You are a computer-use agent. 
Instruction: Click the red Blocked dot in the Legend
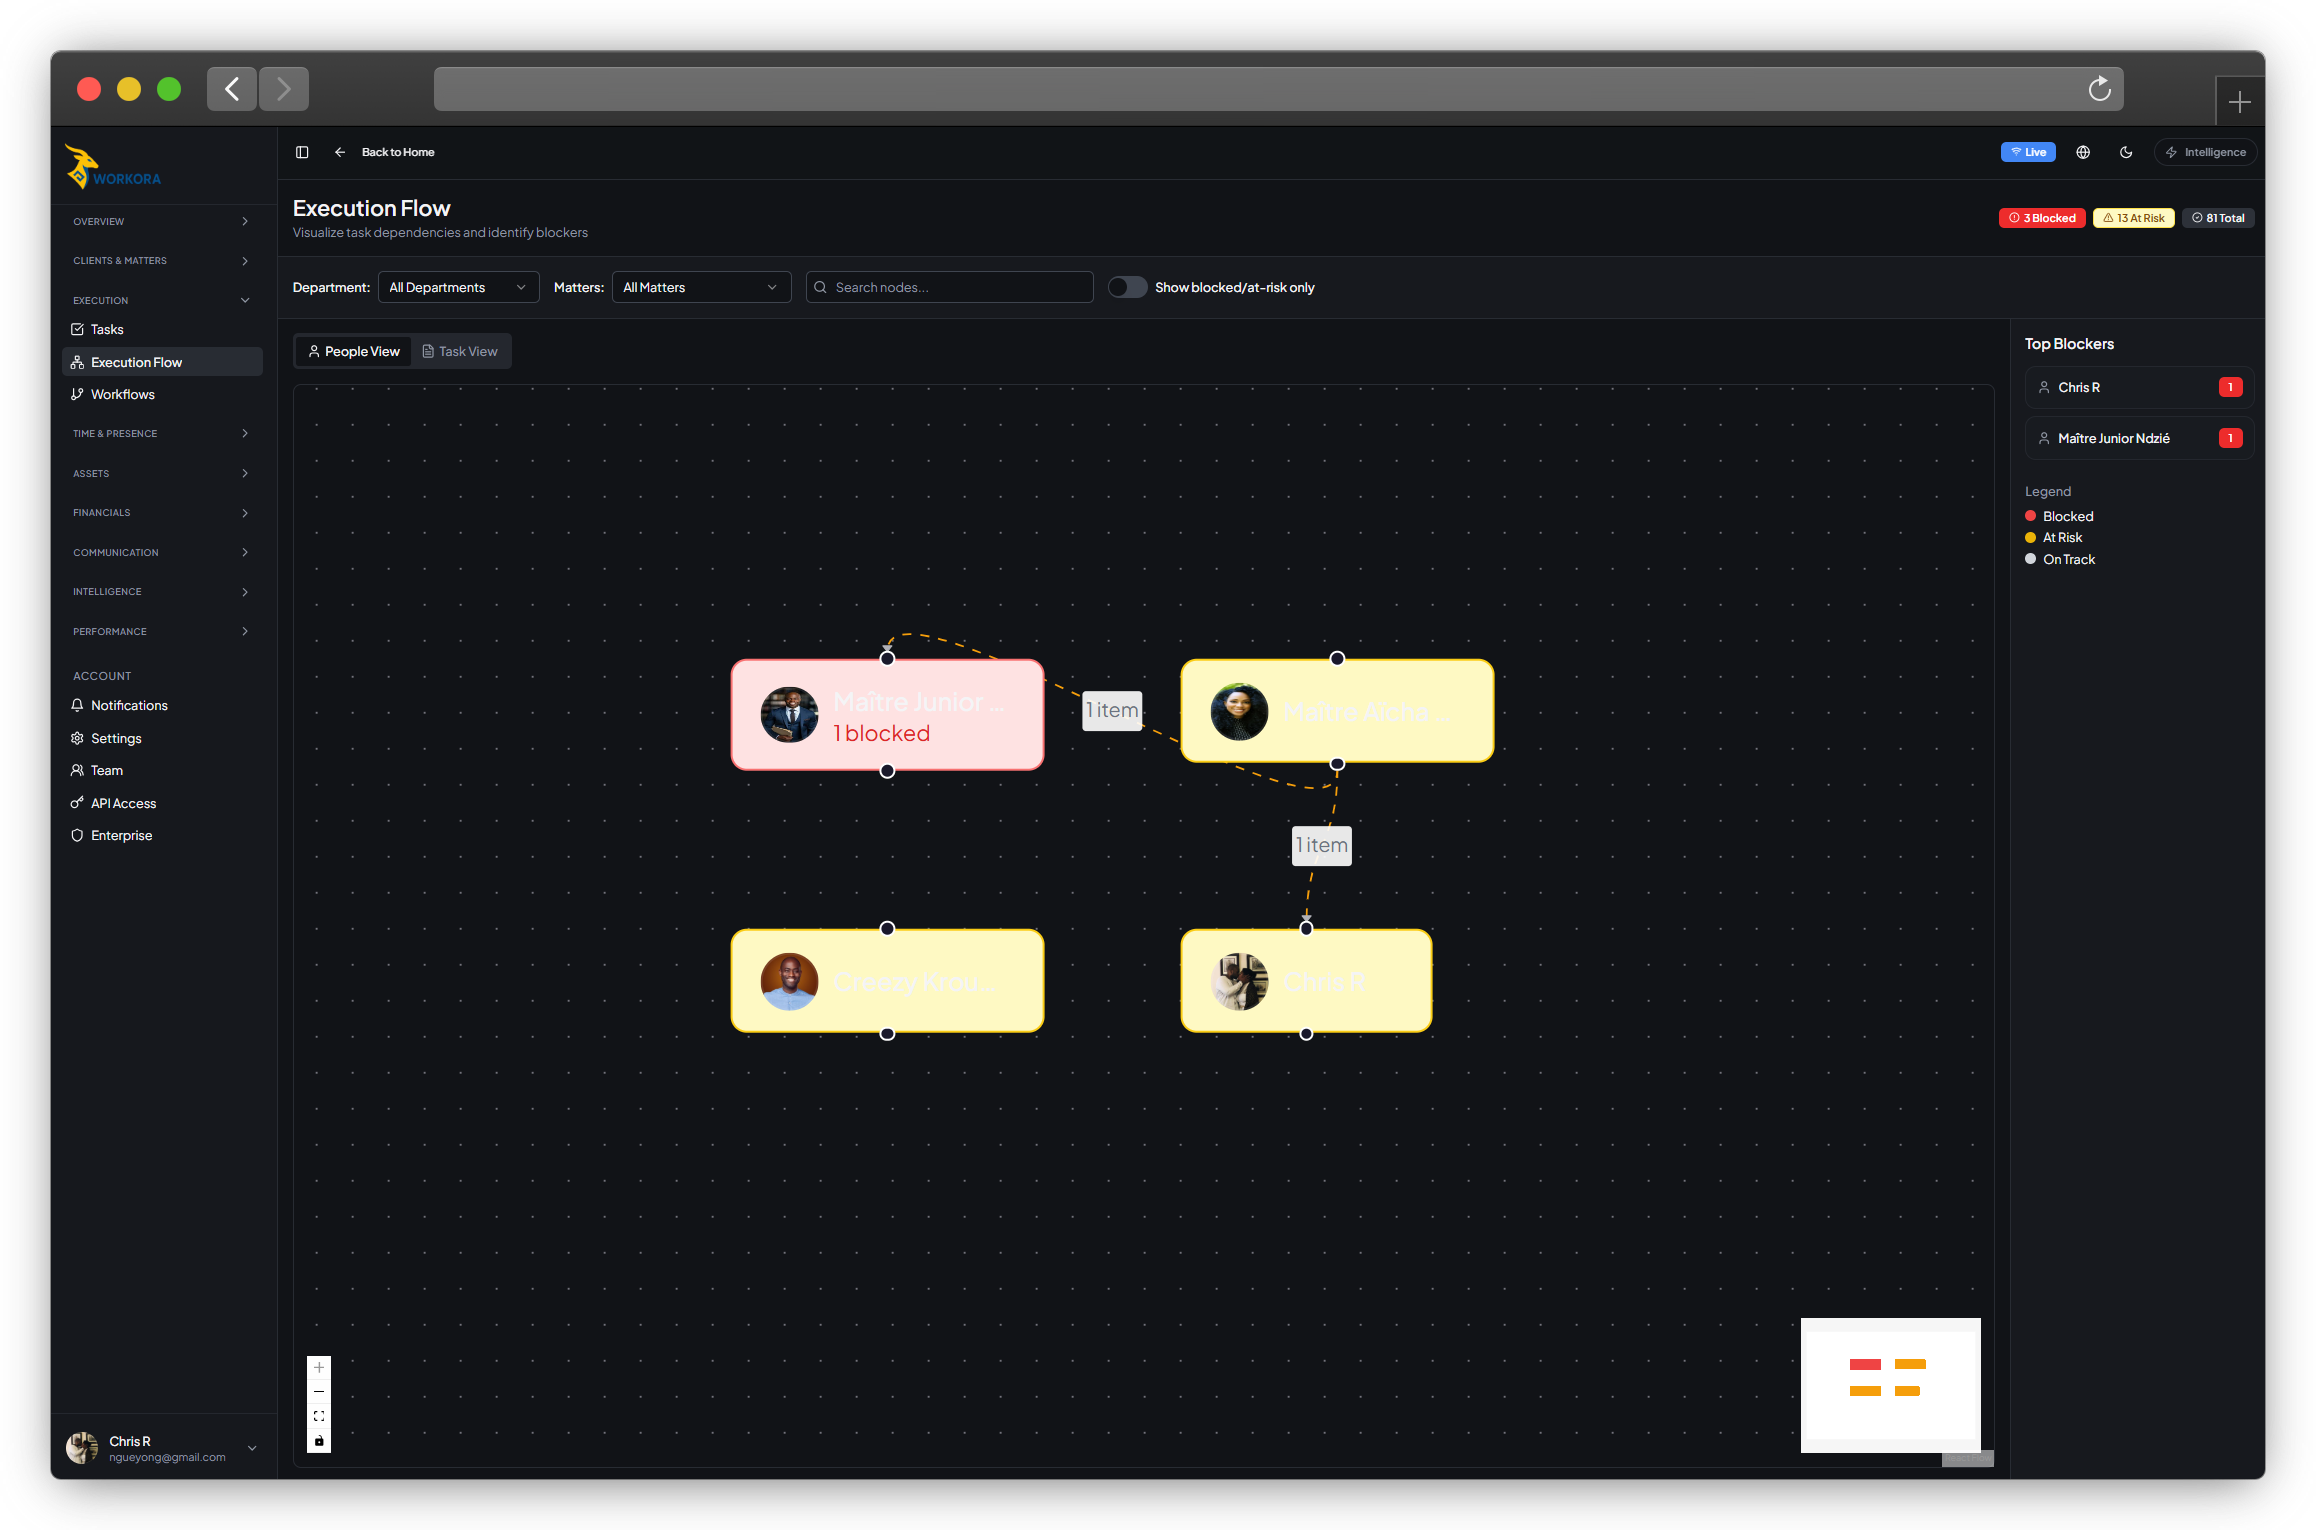coord(2031,516)
